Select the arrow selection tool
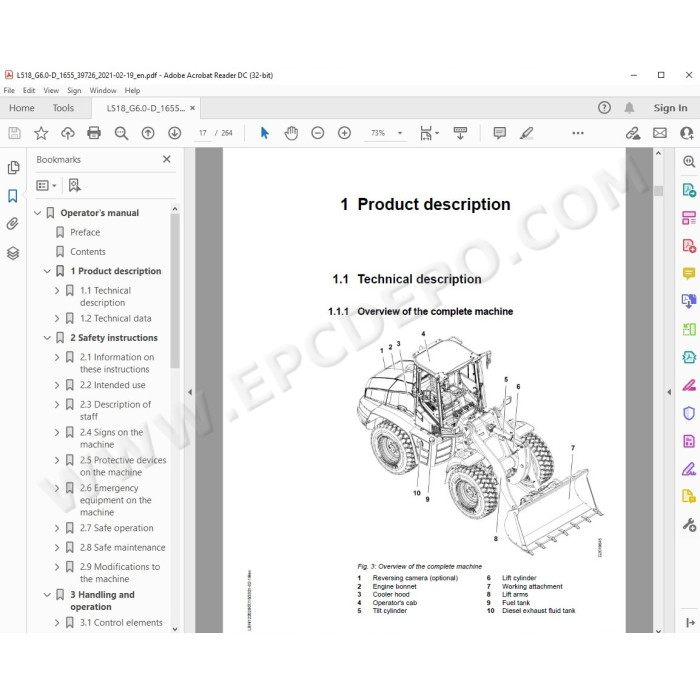Viewport: 700px width, 700px height. pyautogui.click(x=265, y=133)
